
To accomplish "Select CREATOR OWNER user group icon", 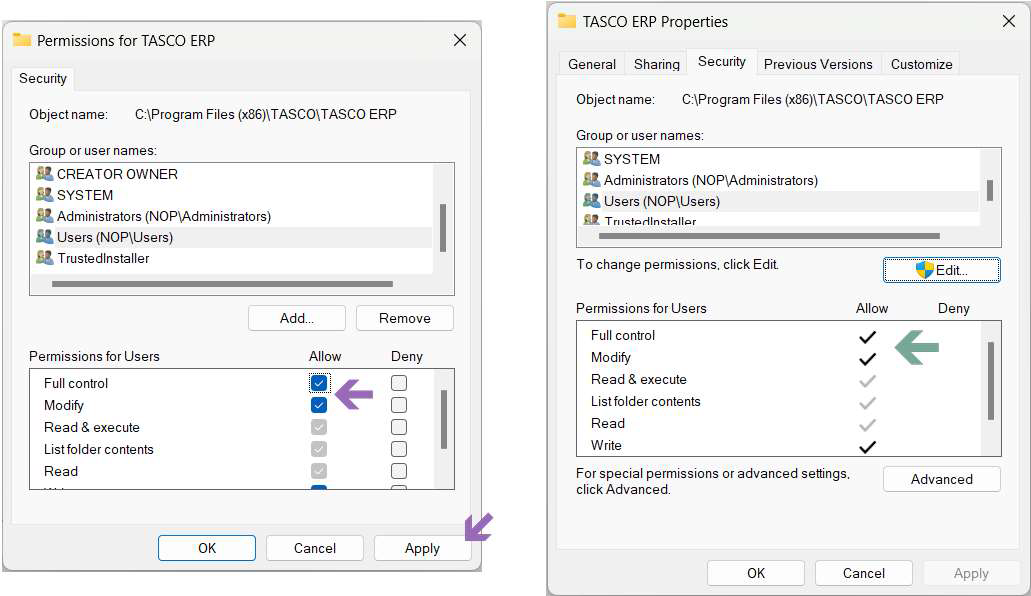I will coord(44,174).
